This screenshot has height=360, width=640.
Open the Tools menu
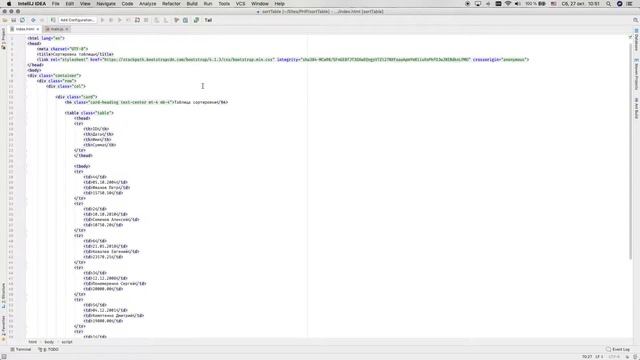(224, 4)
